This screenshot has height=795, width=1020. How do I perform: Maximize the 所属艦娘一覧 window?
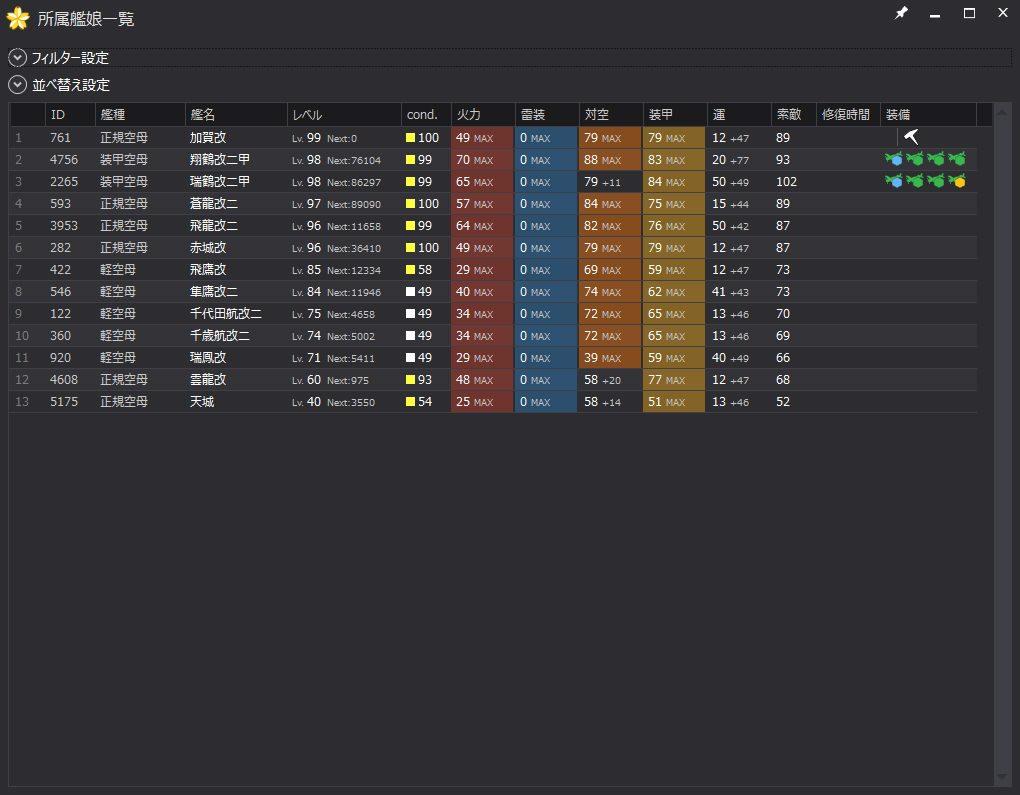(x=969, y=13)
